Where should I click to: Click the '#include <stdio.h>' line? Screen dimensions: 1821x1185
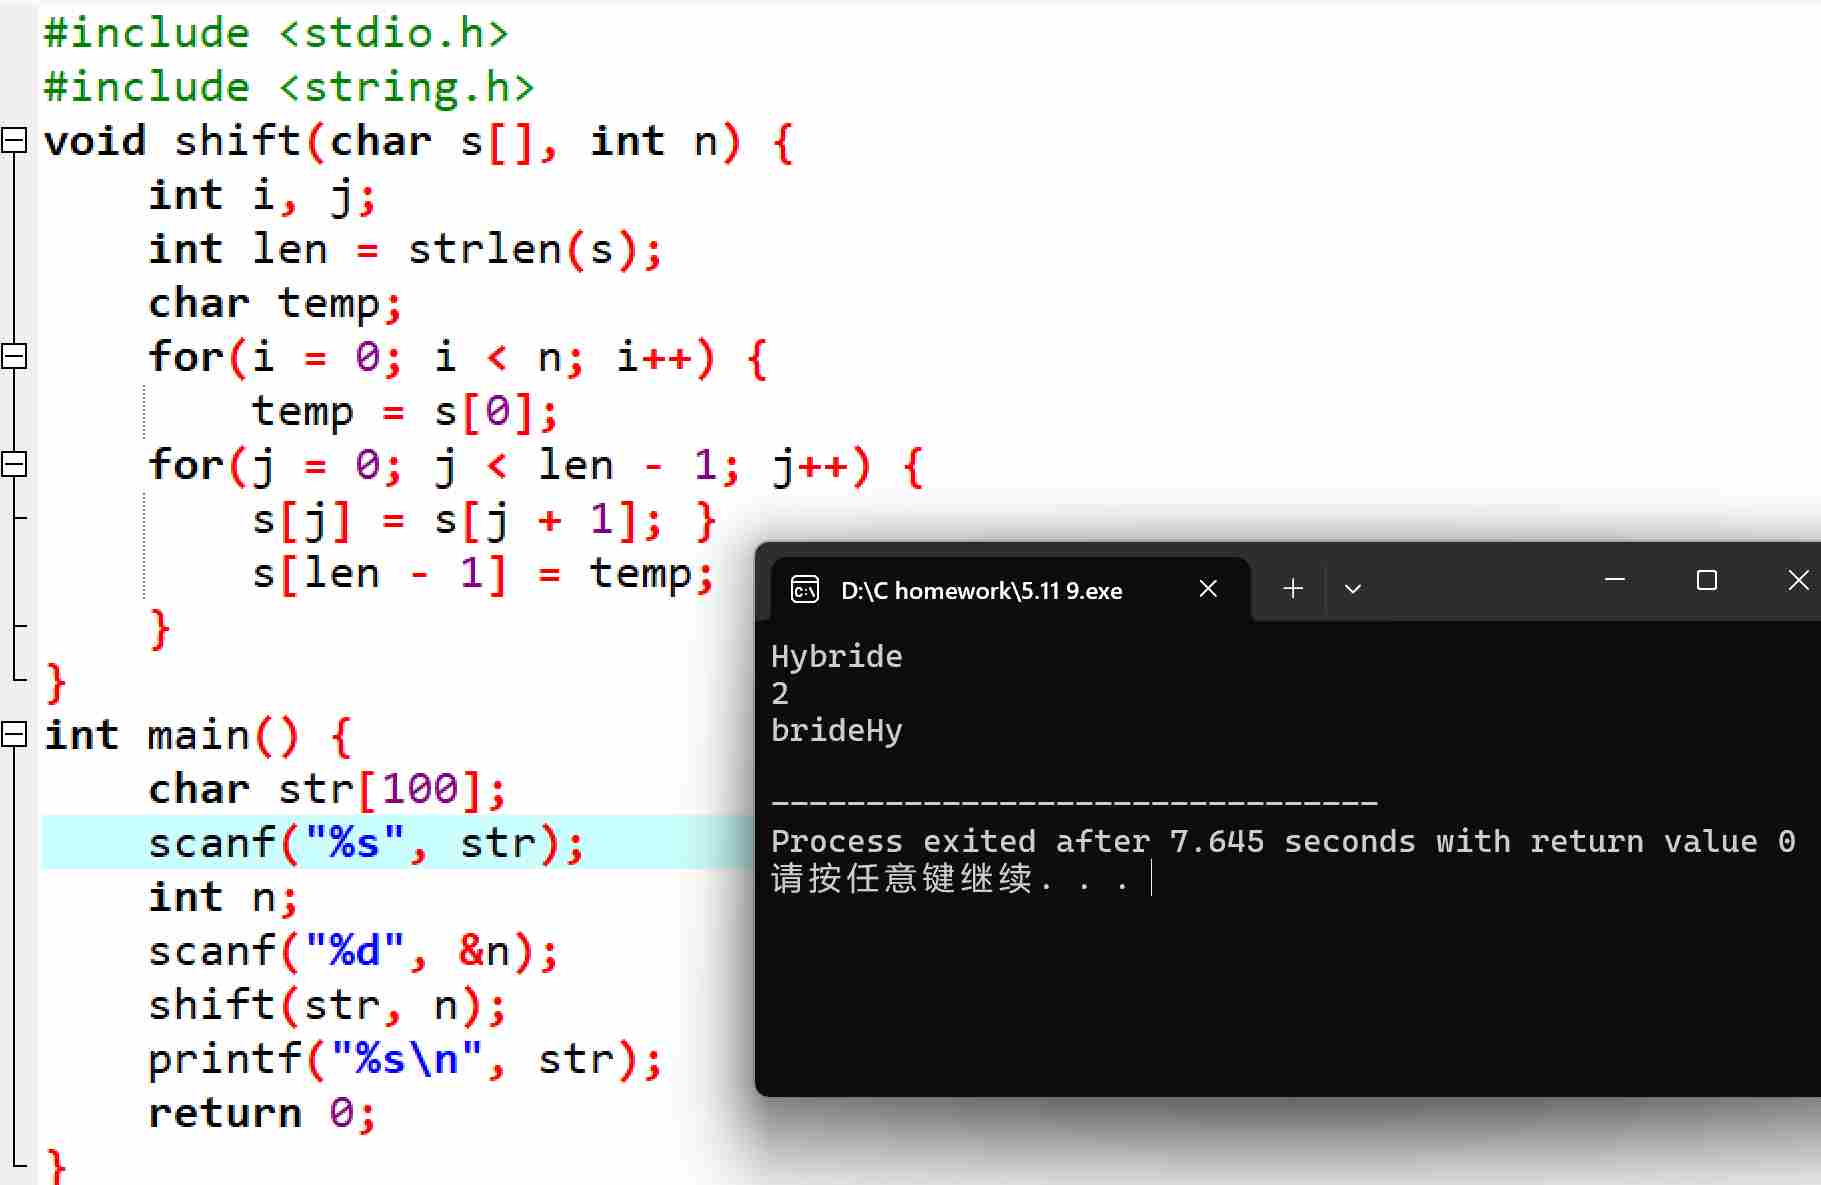pyautogui.click(x=277, y=33)
